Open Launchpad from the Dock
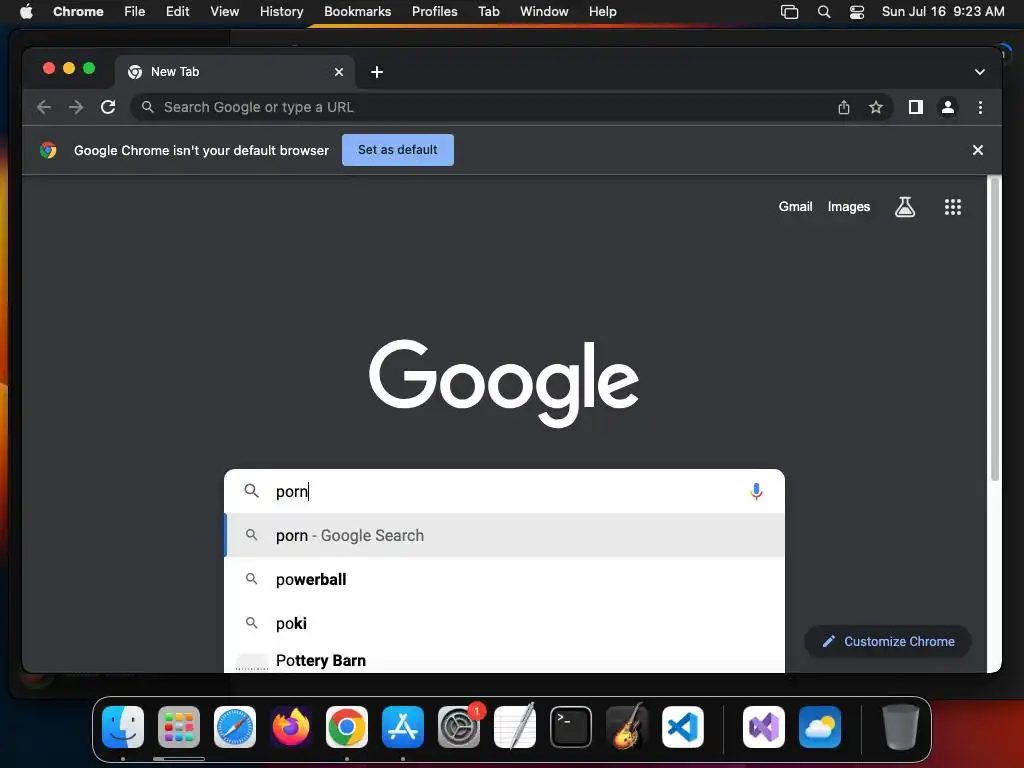This screenshot has width=1024, height=768. 179,727
